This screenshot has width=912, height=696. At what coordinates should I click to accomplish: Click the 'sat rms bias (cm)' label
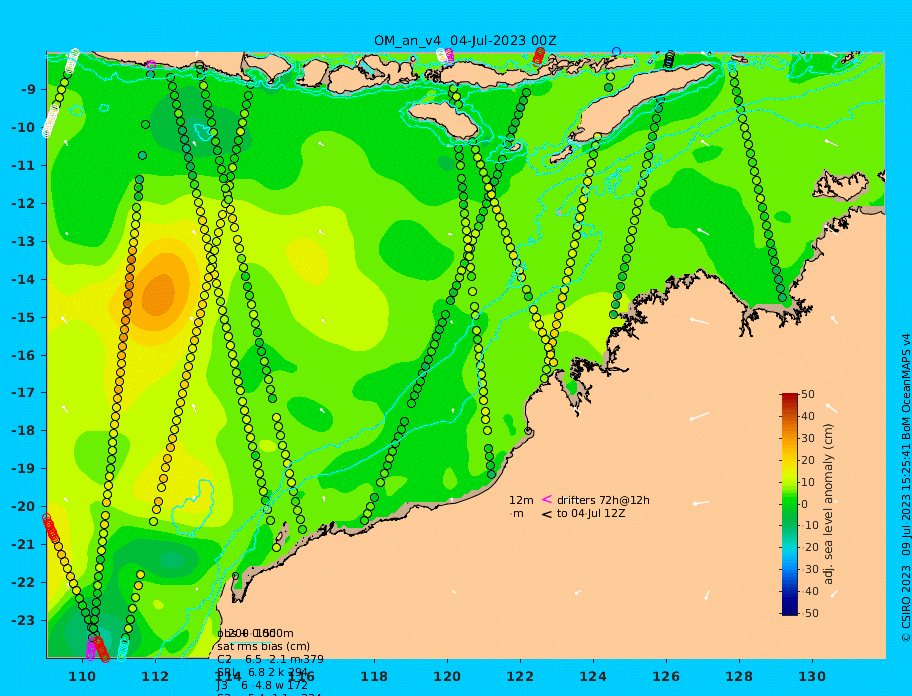[263, 646]
